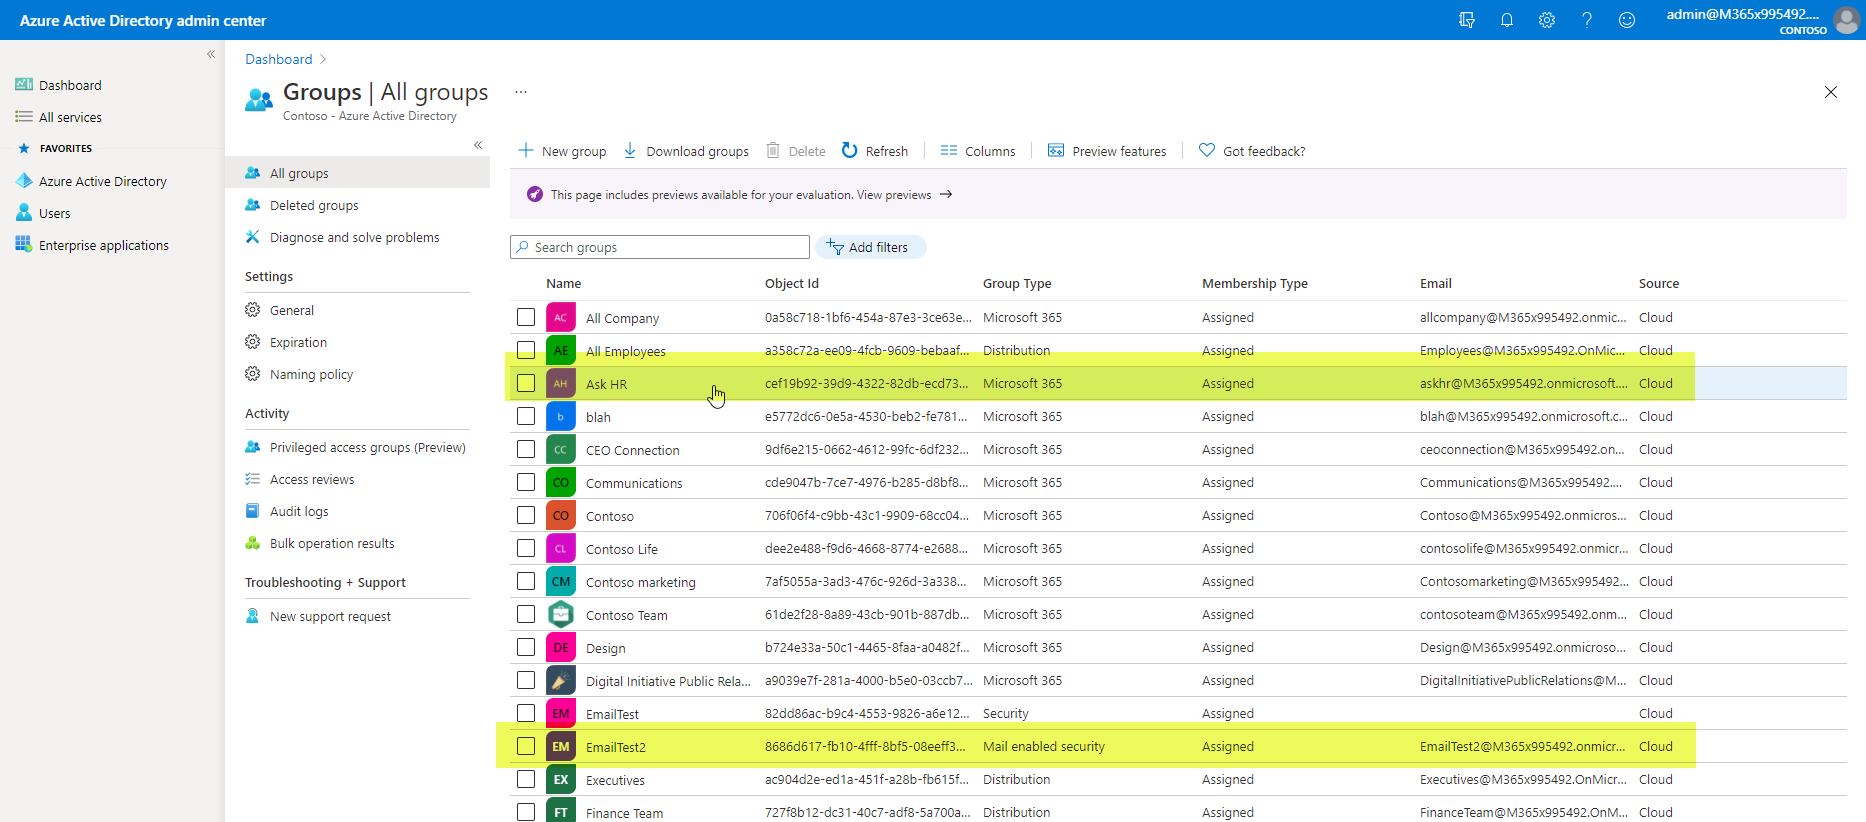
Task: Click the Contoso Team group avatar
Action: (561, 615)
